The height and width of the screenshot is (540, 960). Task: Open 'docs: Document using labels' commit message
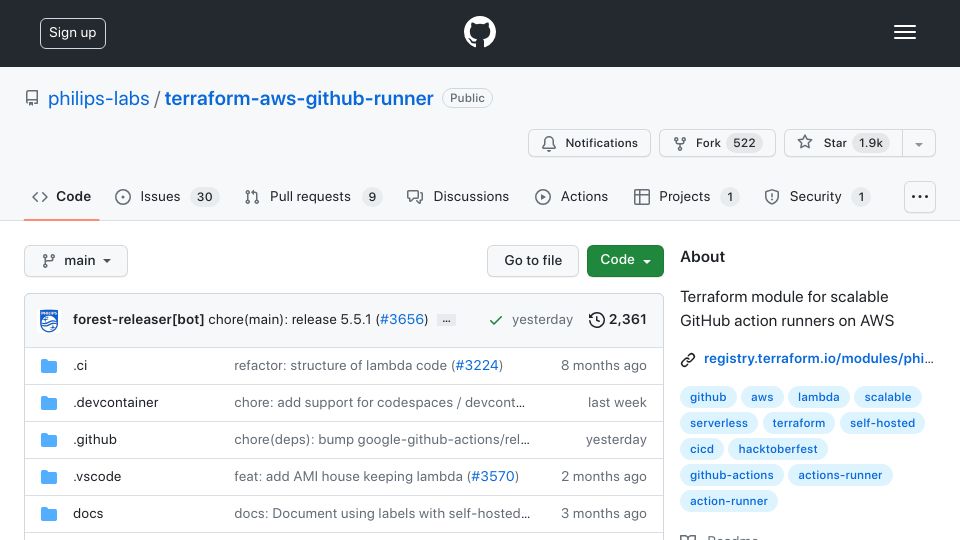point(382,513)
